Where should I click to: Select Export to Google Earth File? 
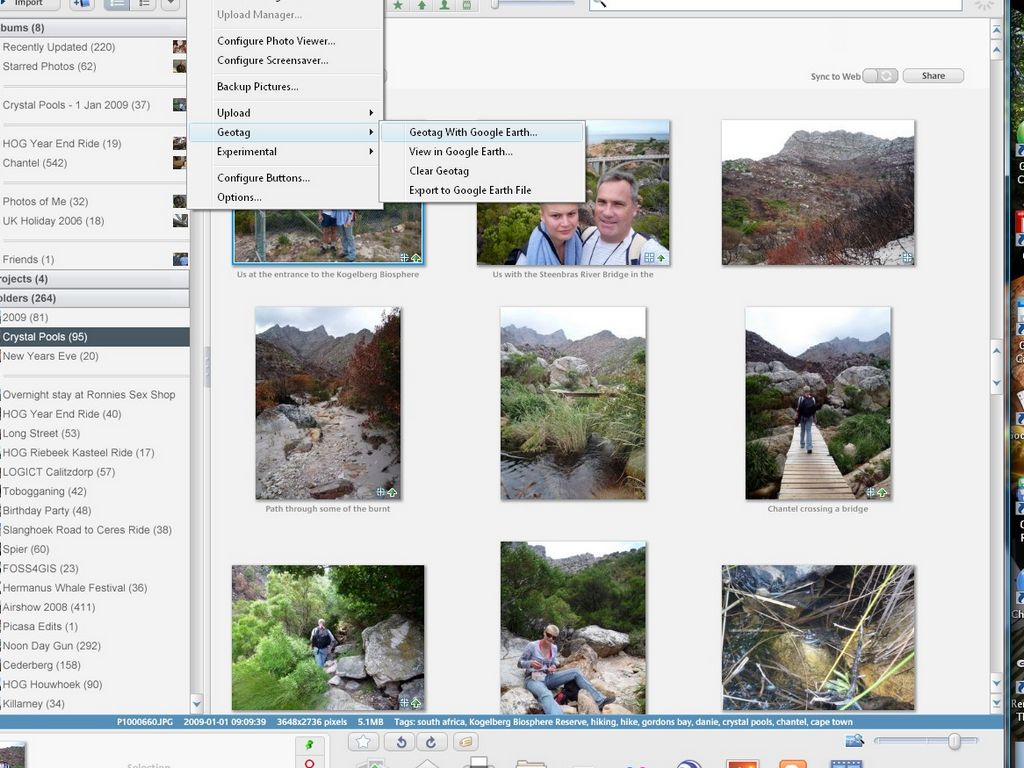[x=470, y=190]
